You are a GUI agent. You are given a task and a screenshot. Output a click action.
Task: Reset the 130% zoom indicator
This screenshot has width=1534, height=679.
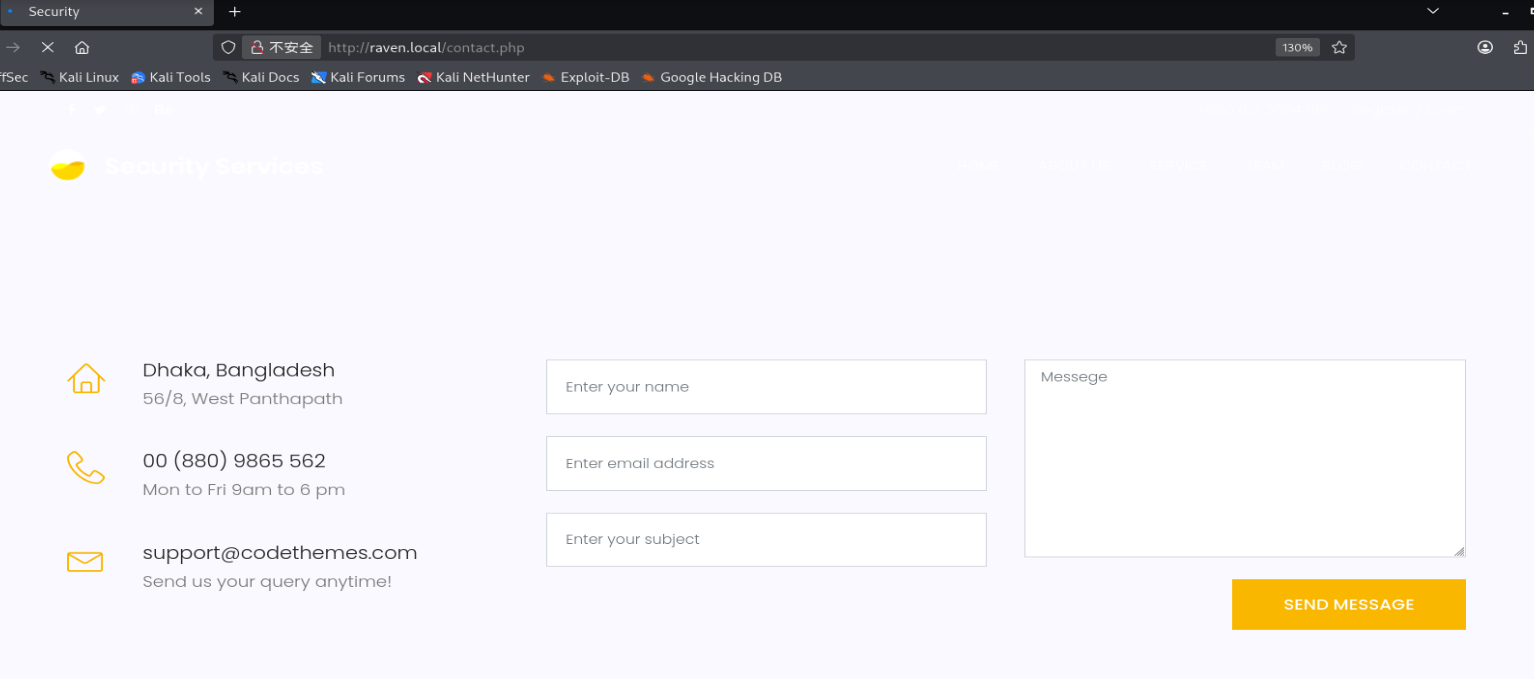[x=1297, y=47]
